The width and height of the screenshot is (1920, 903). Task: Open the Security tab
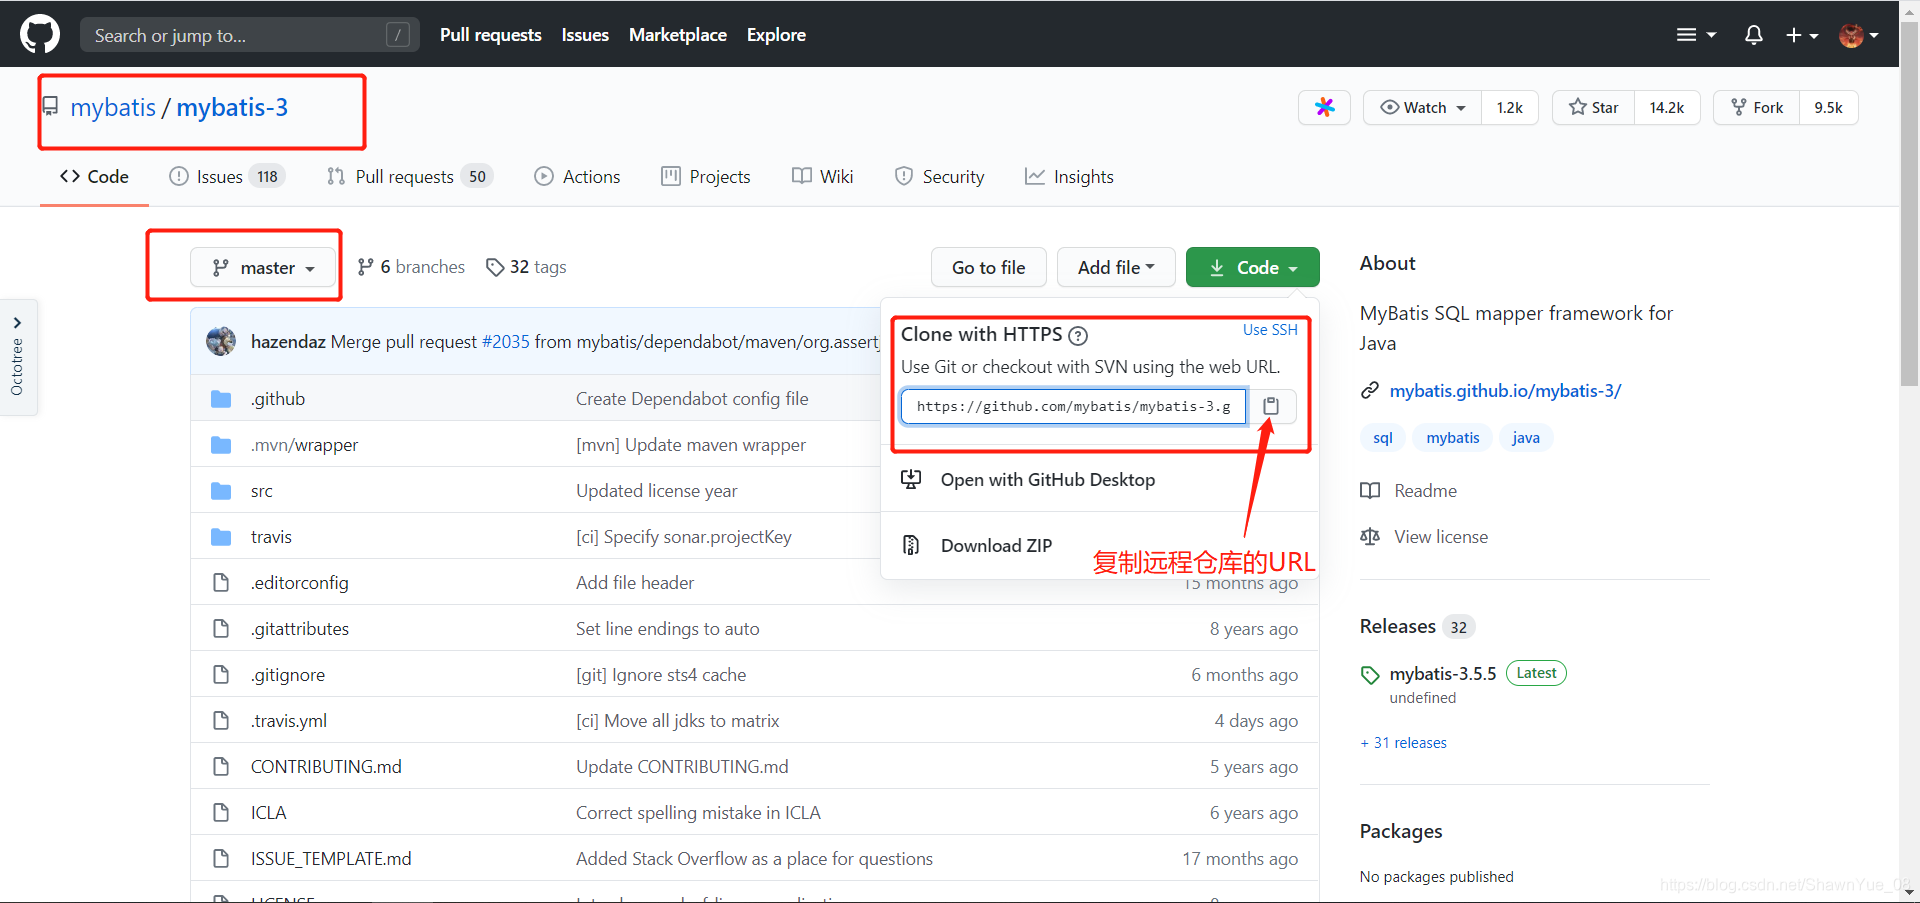[x=939, y=177]
